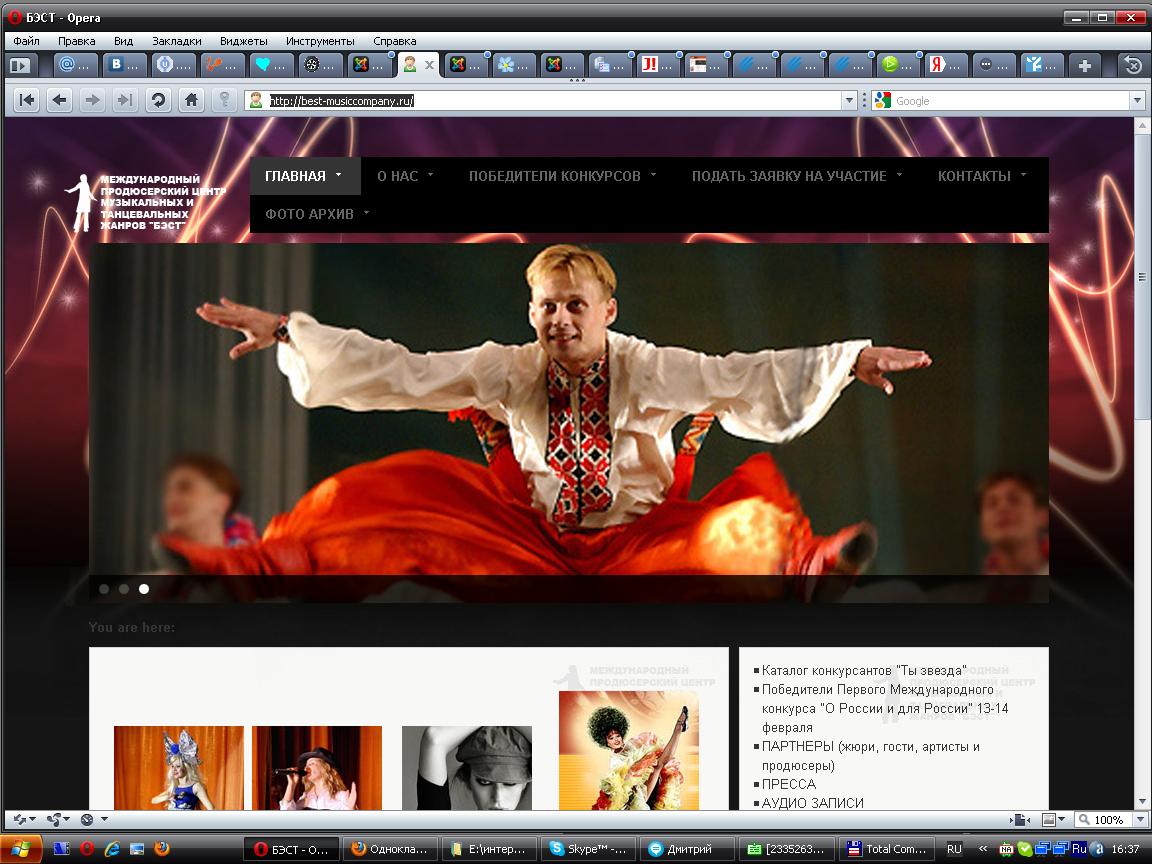Toggle the Opera side panel button
Viewport: 1152px width, 864px height.
(x=19, y=65)
